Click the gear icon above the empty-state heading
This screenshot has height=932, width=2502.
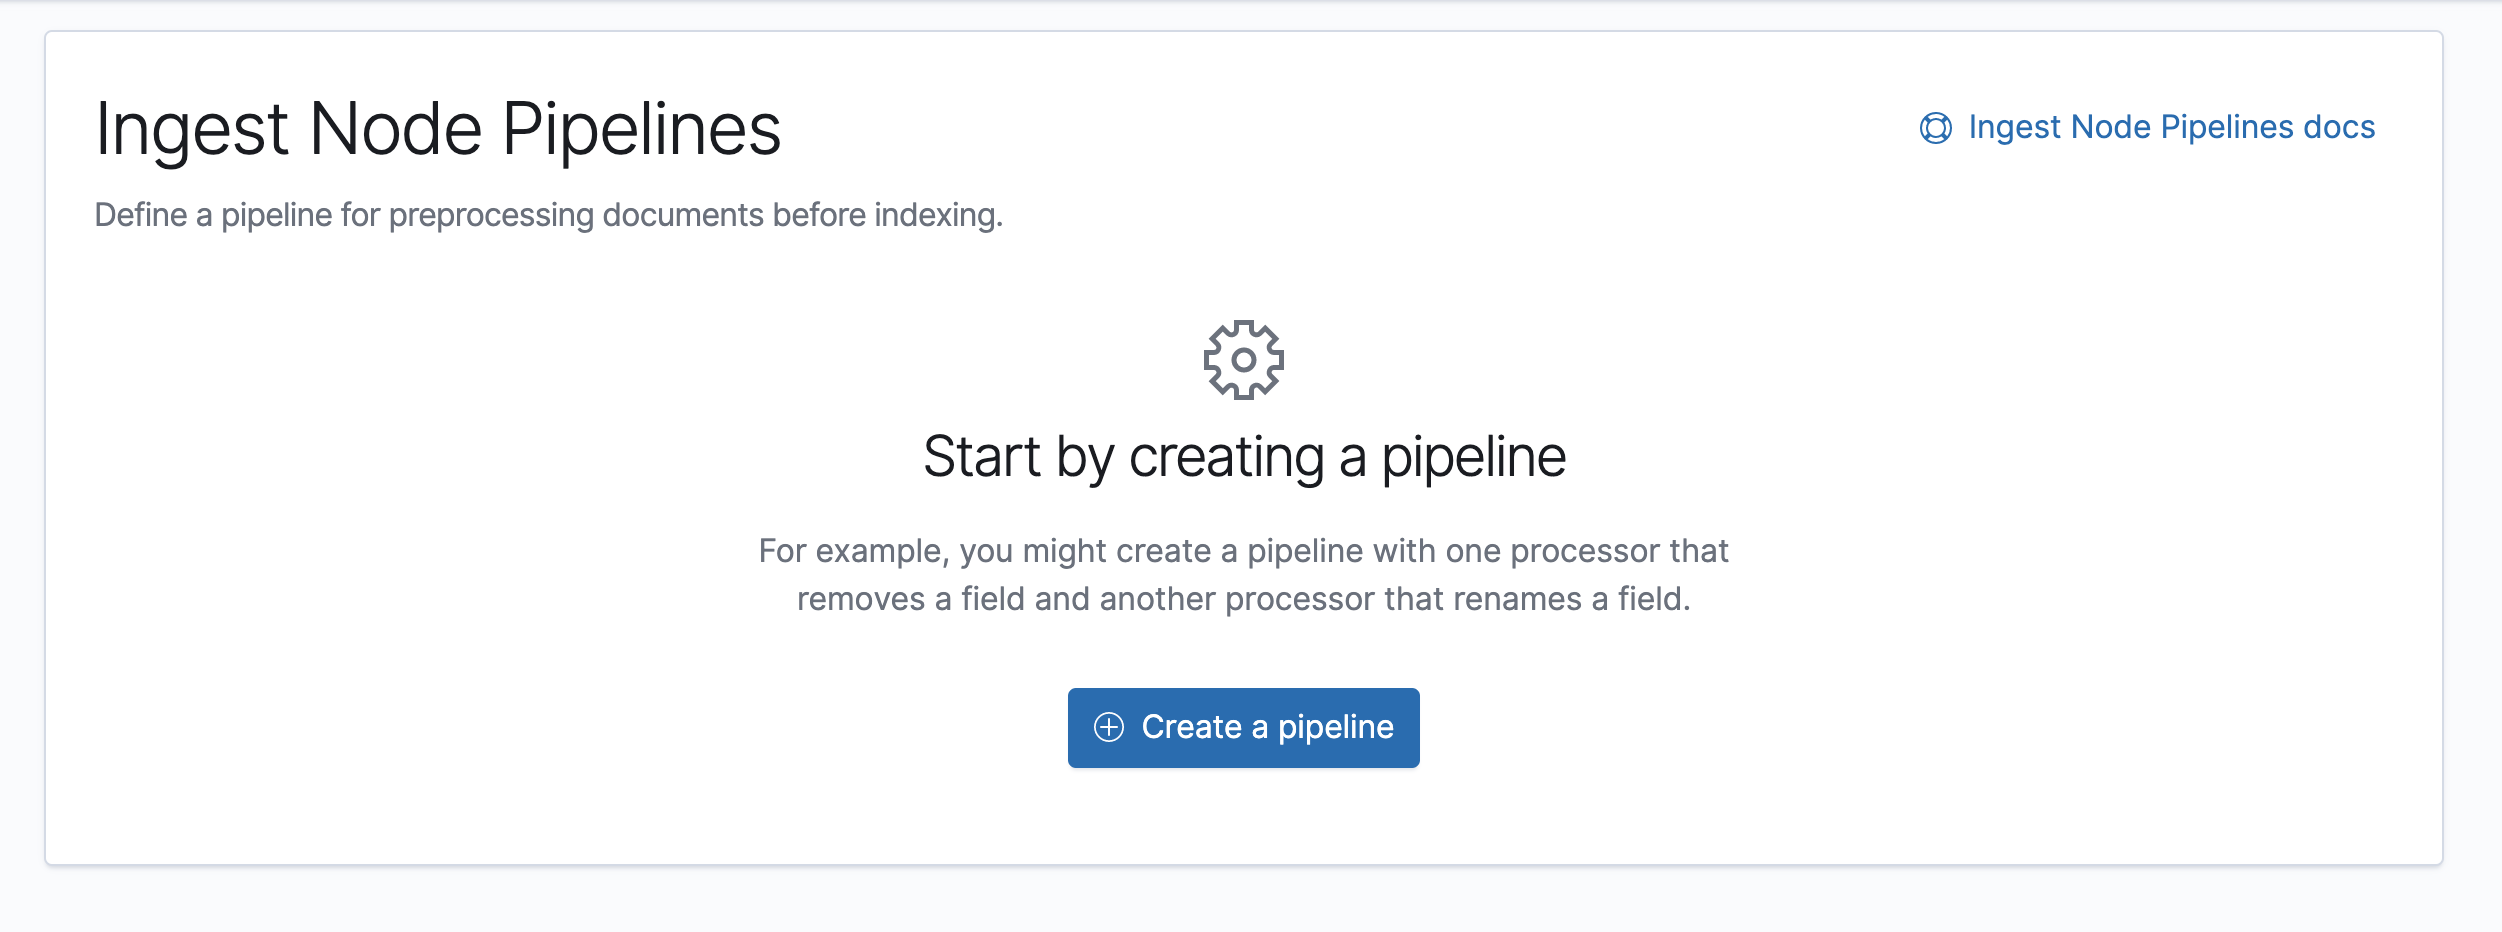pos(1243,360)
